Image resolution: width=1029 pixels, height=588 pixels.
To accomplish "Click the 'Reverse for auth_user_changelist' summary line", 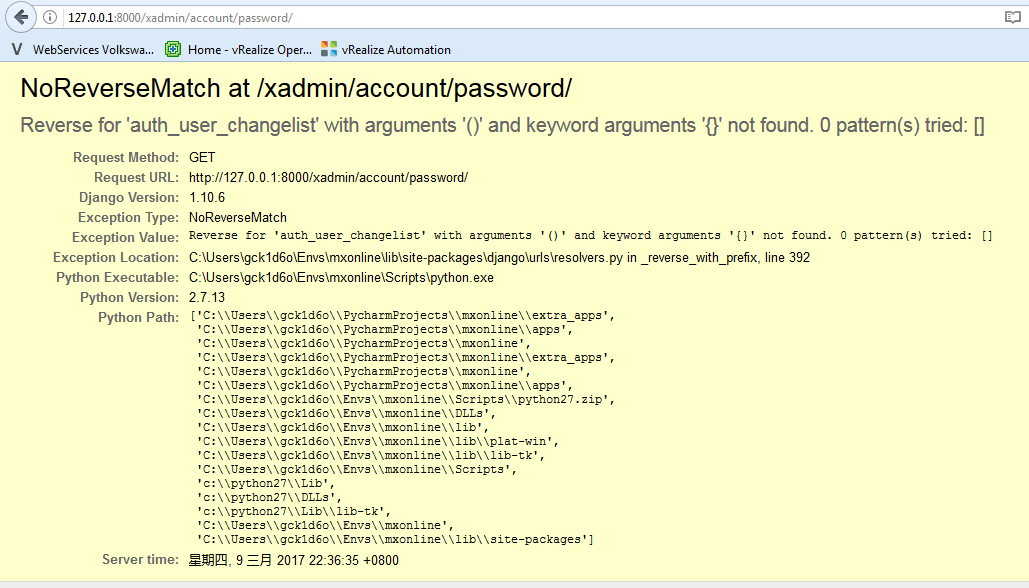I will coord(502,125).
